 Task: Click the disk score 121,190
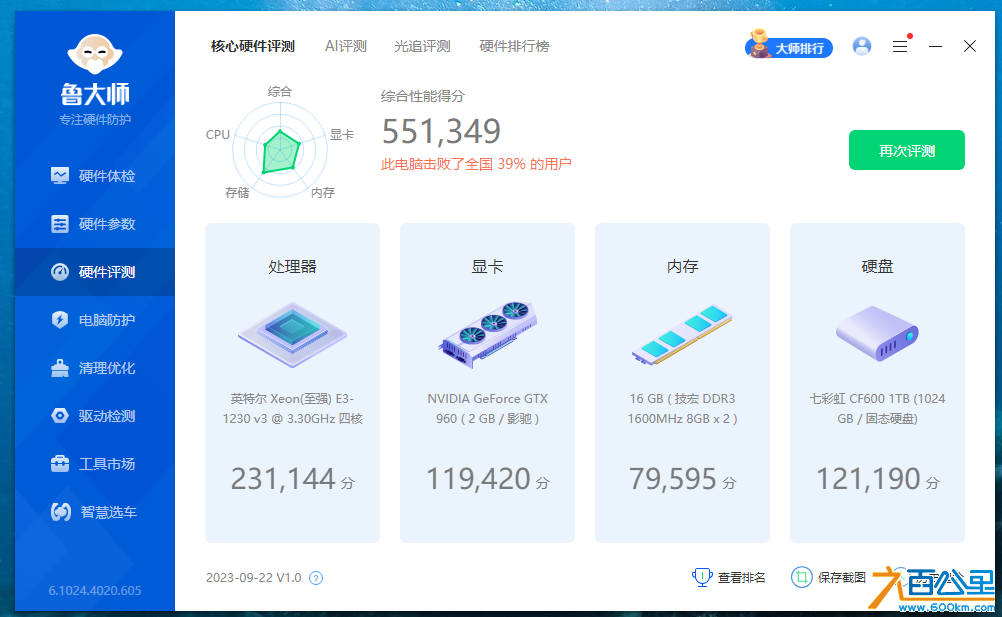coord(868,478)
